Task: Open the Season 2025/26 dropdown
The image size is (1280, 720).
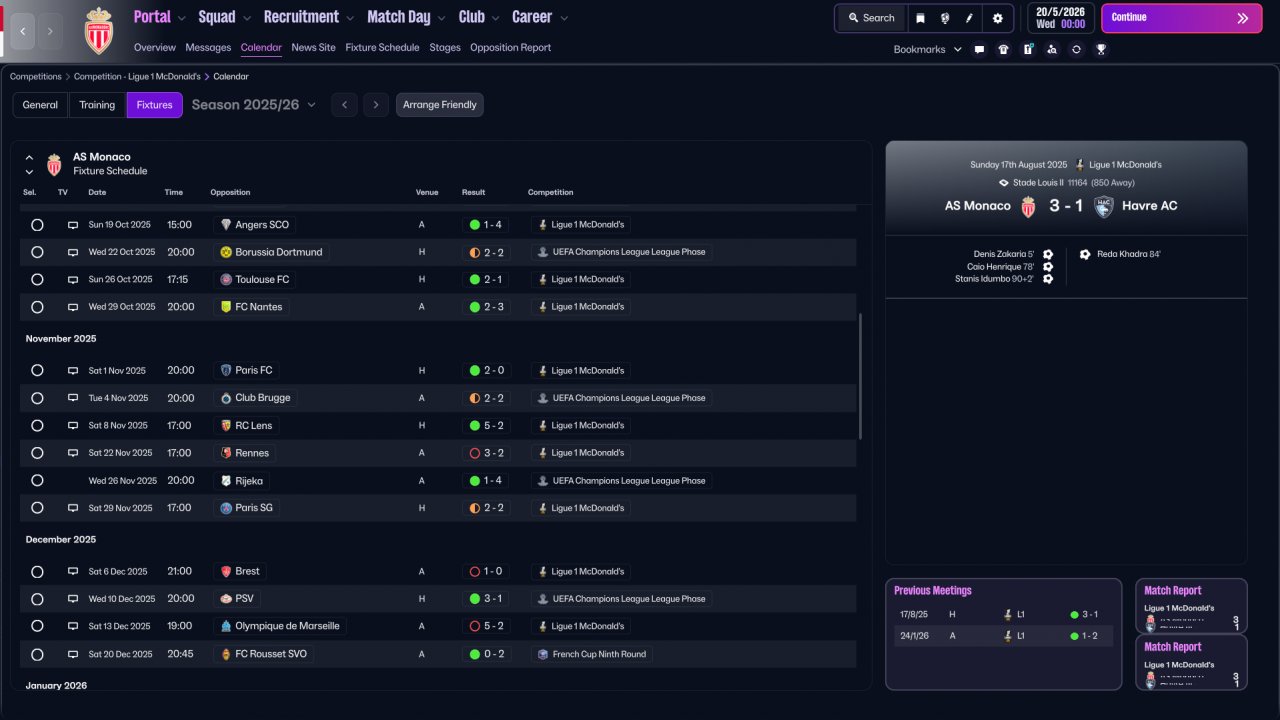Action: click(254, 105)
